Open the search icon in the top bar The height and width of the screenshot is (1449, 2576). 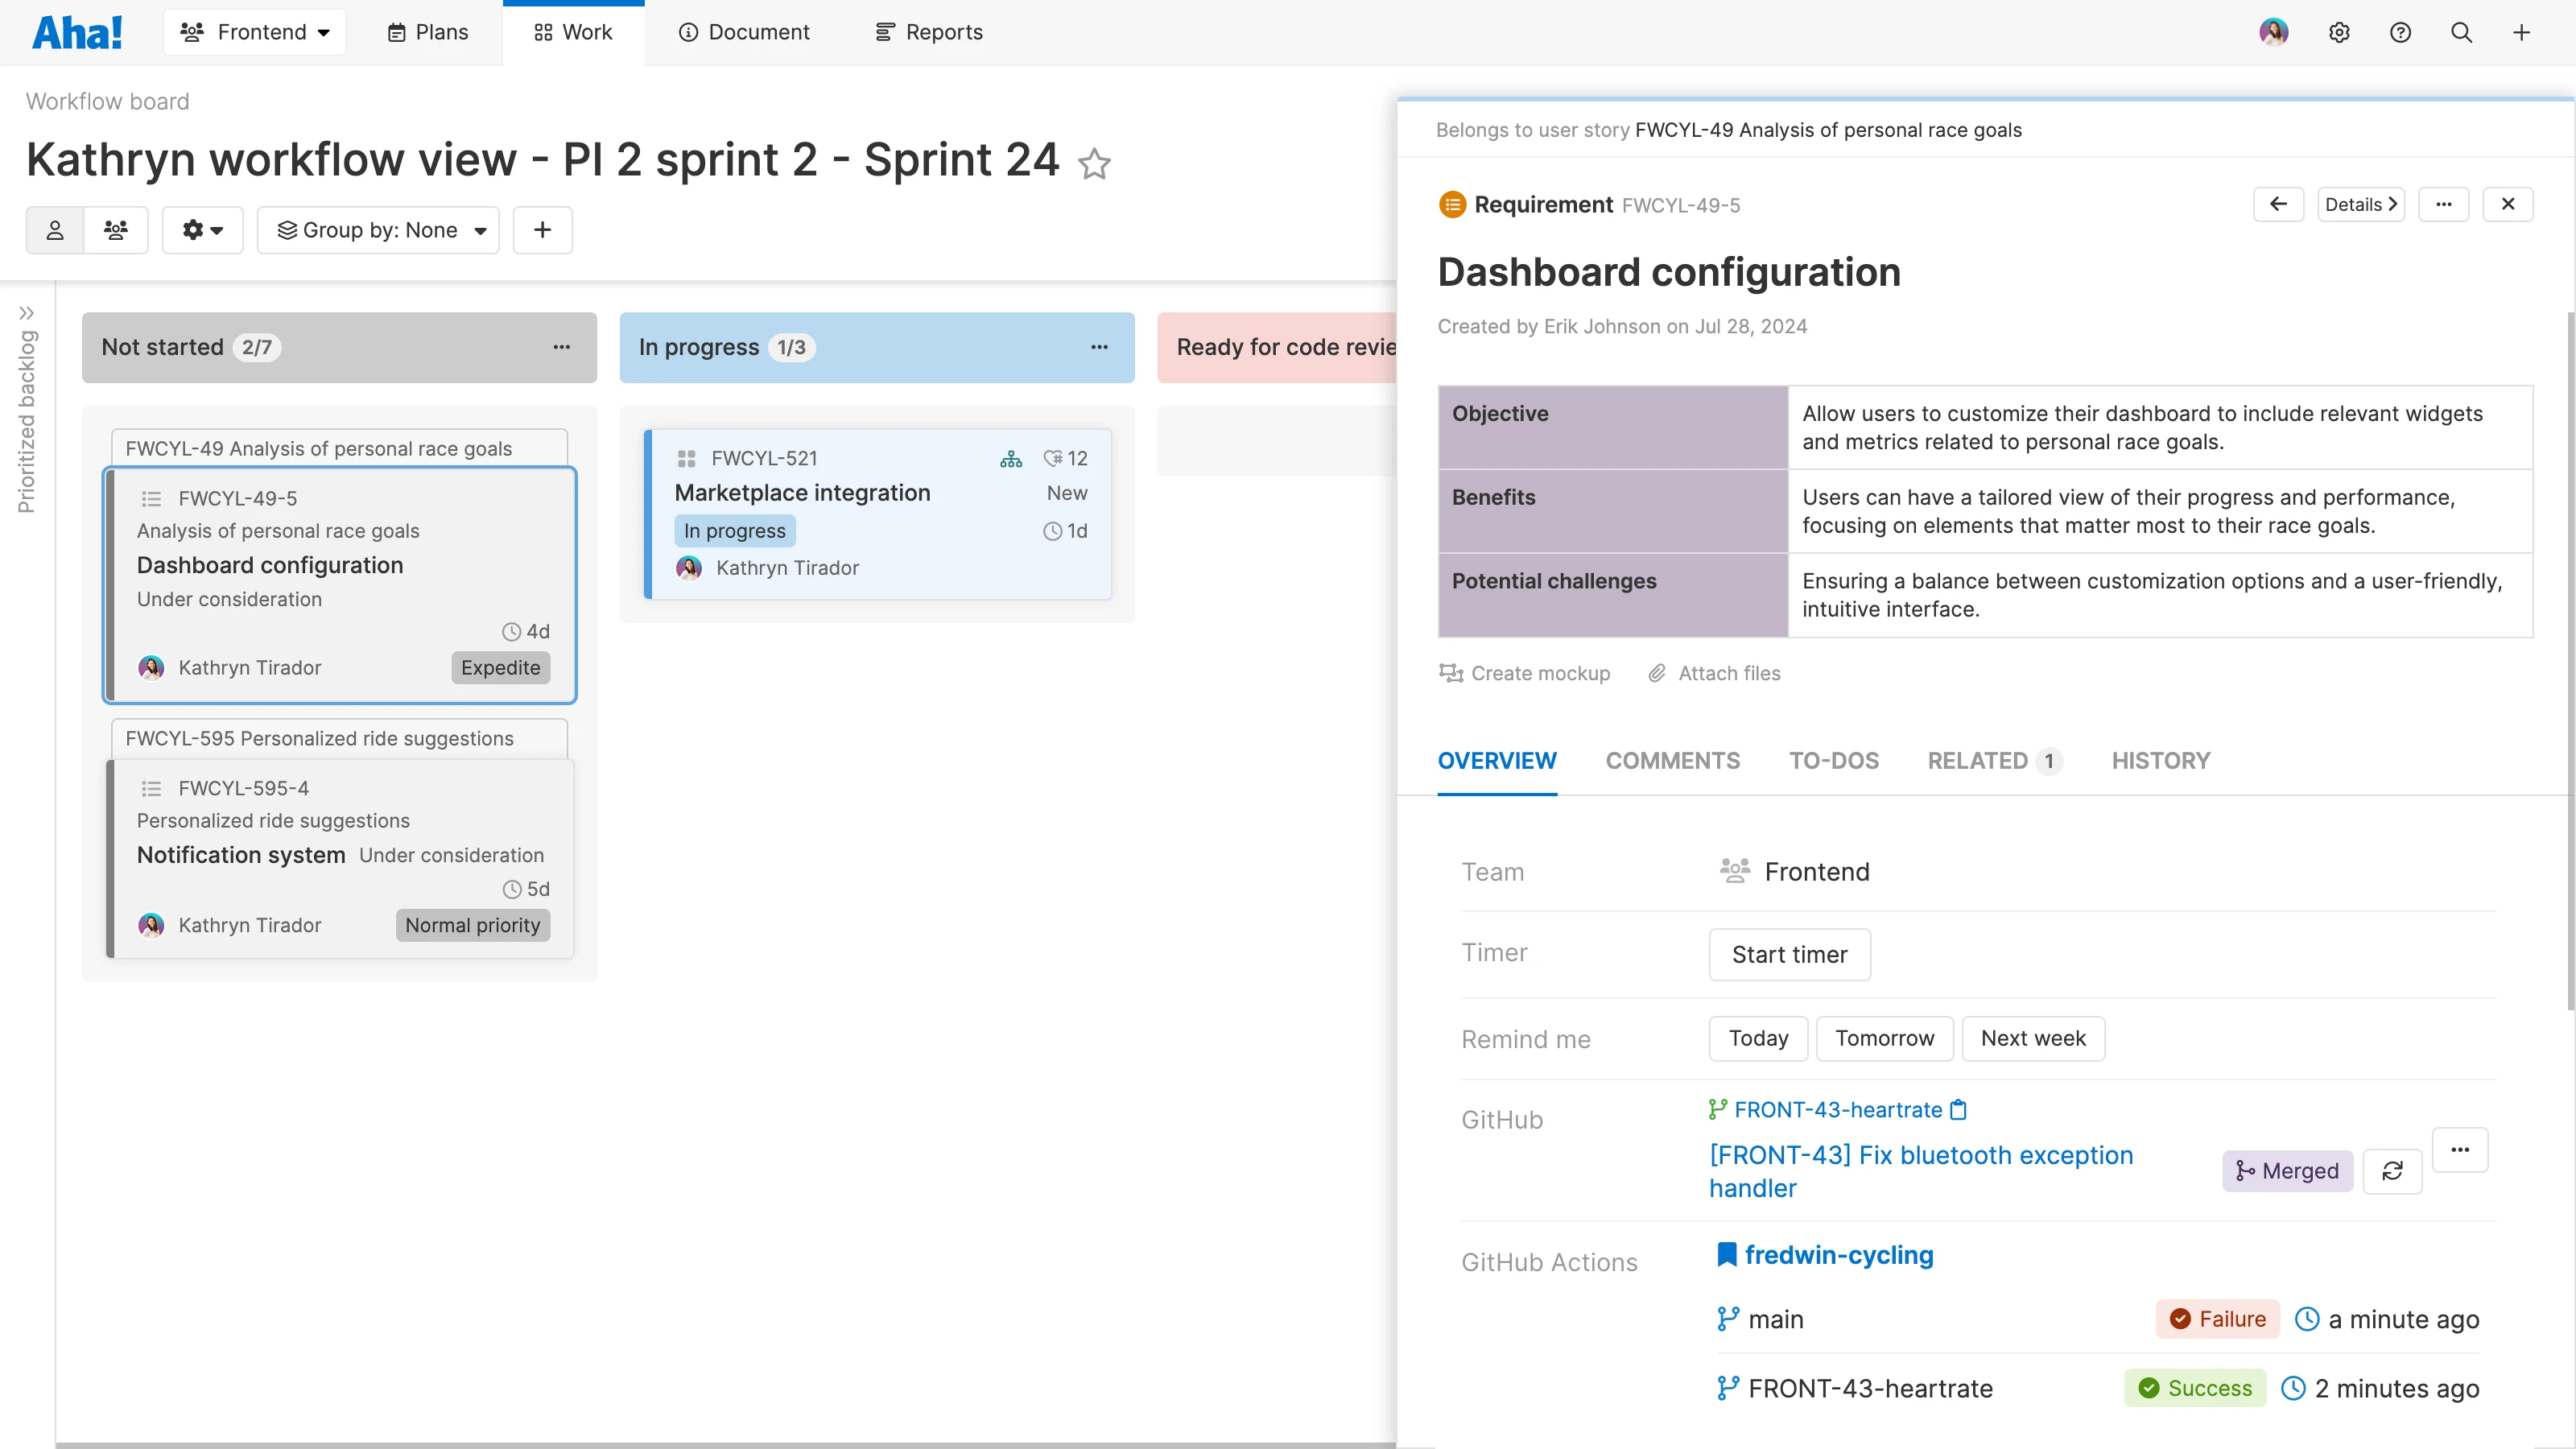pyautogui.click(x=2461, y=32)
